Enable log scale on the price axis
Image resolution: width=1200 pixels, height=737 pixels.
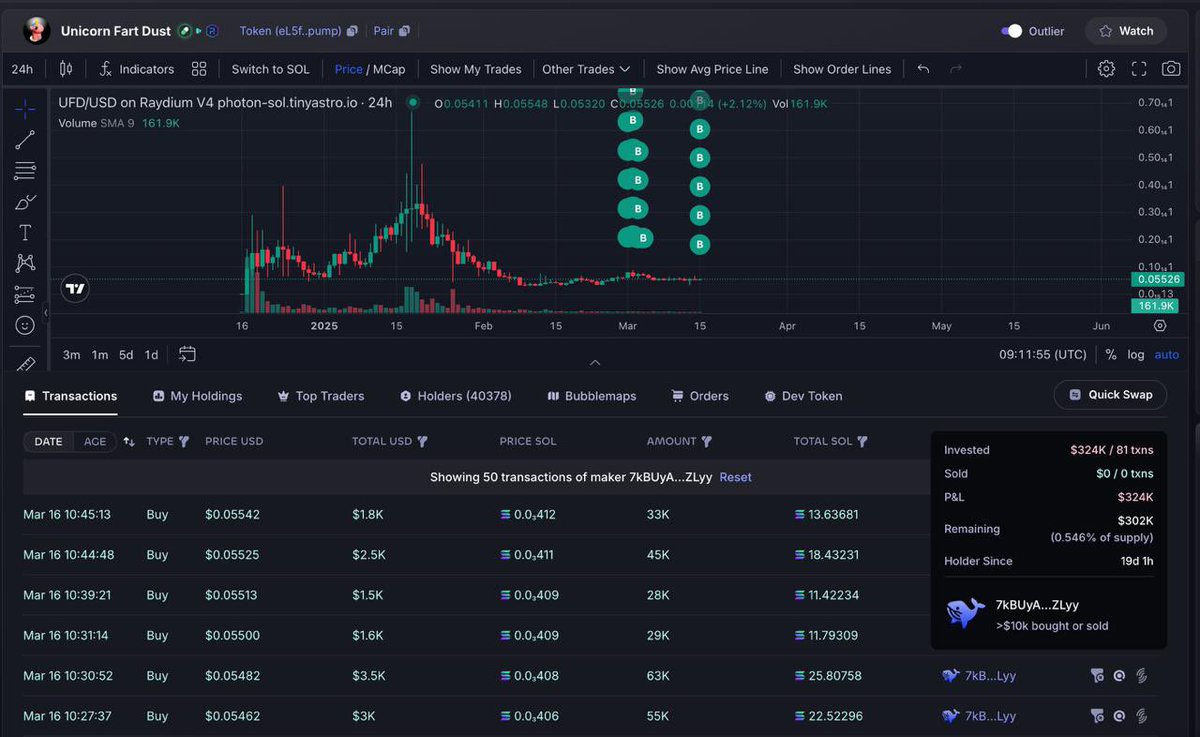click(1135, 354)
